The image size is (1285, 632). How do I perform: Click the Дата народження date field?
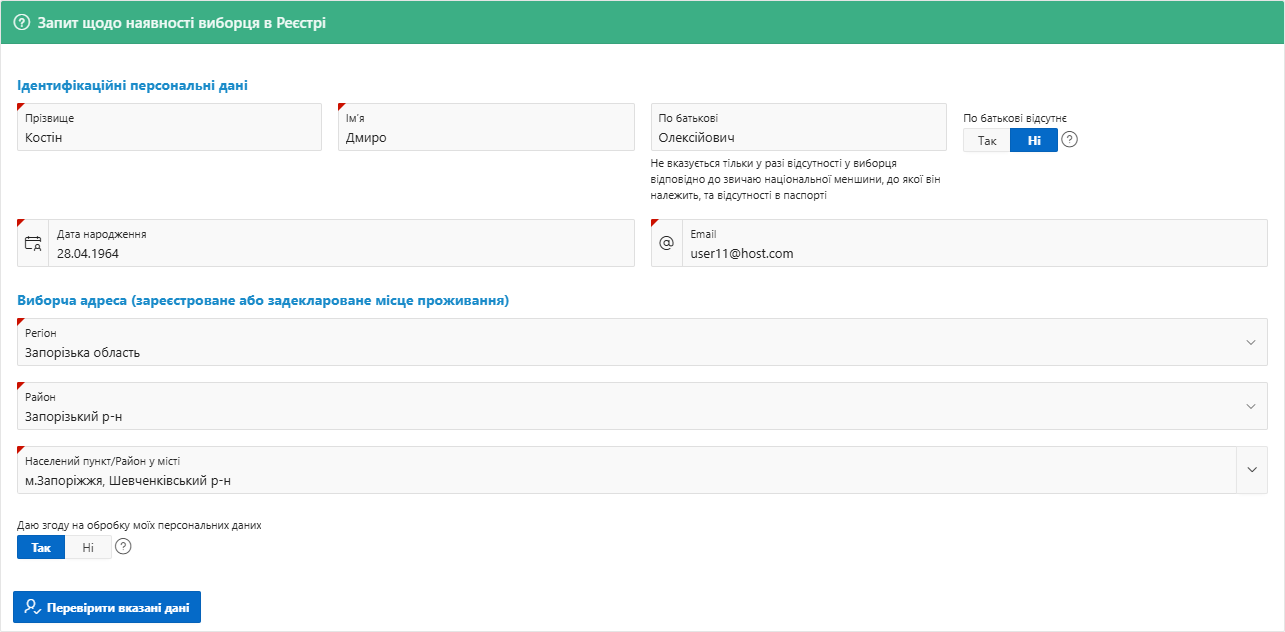[340, 253]
